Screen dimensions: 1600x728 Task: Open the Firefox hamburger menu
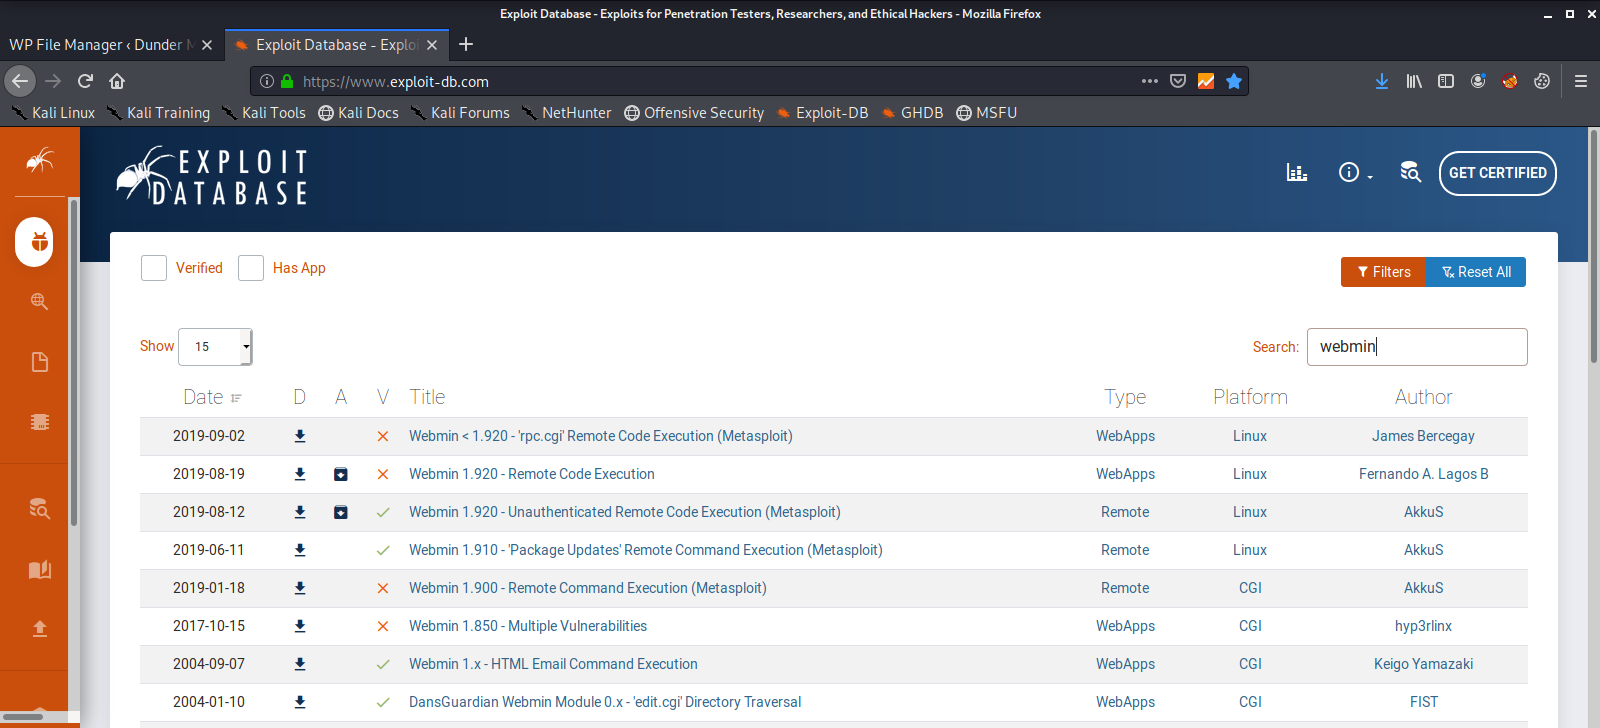tap(1581, 81)
